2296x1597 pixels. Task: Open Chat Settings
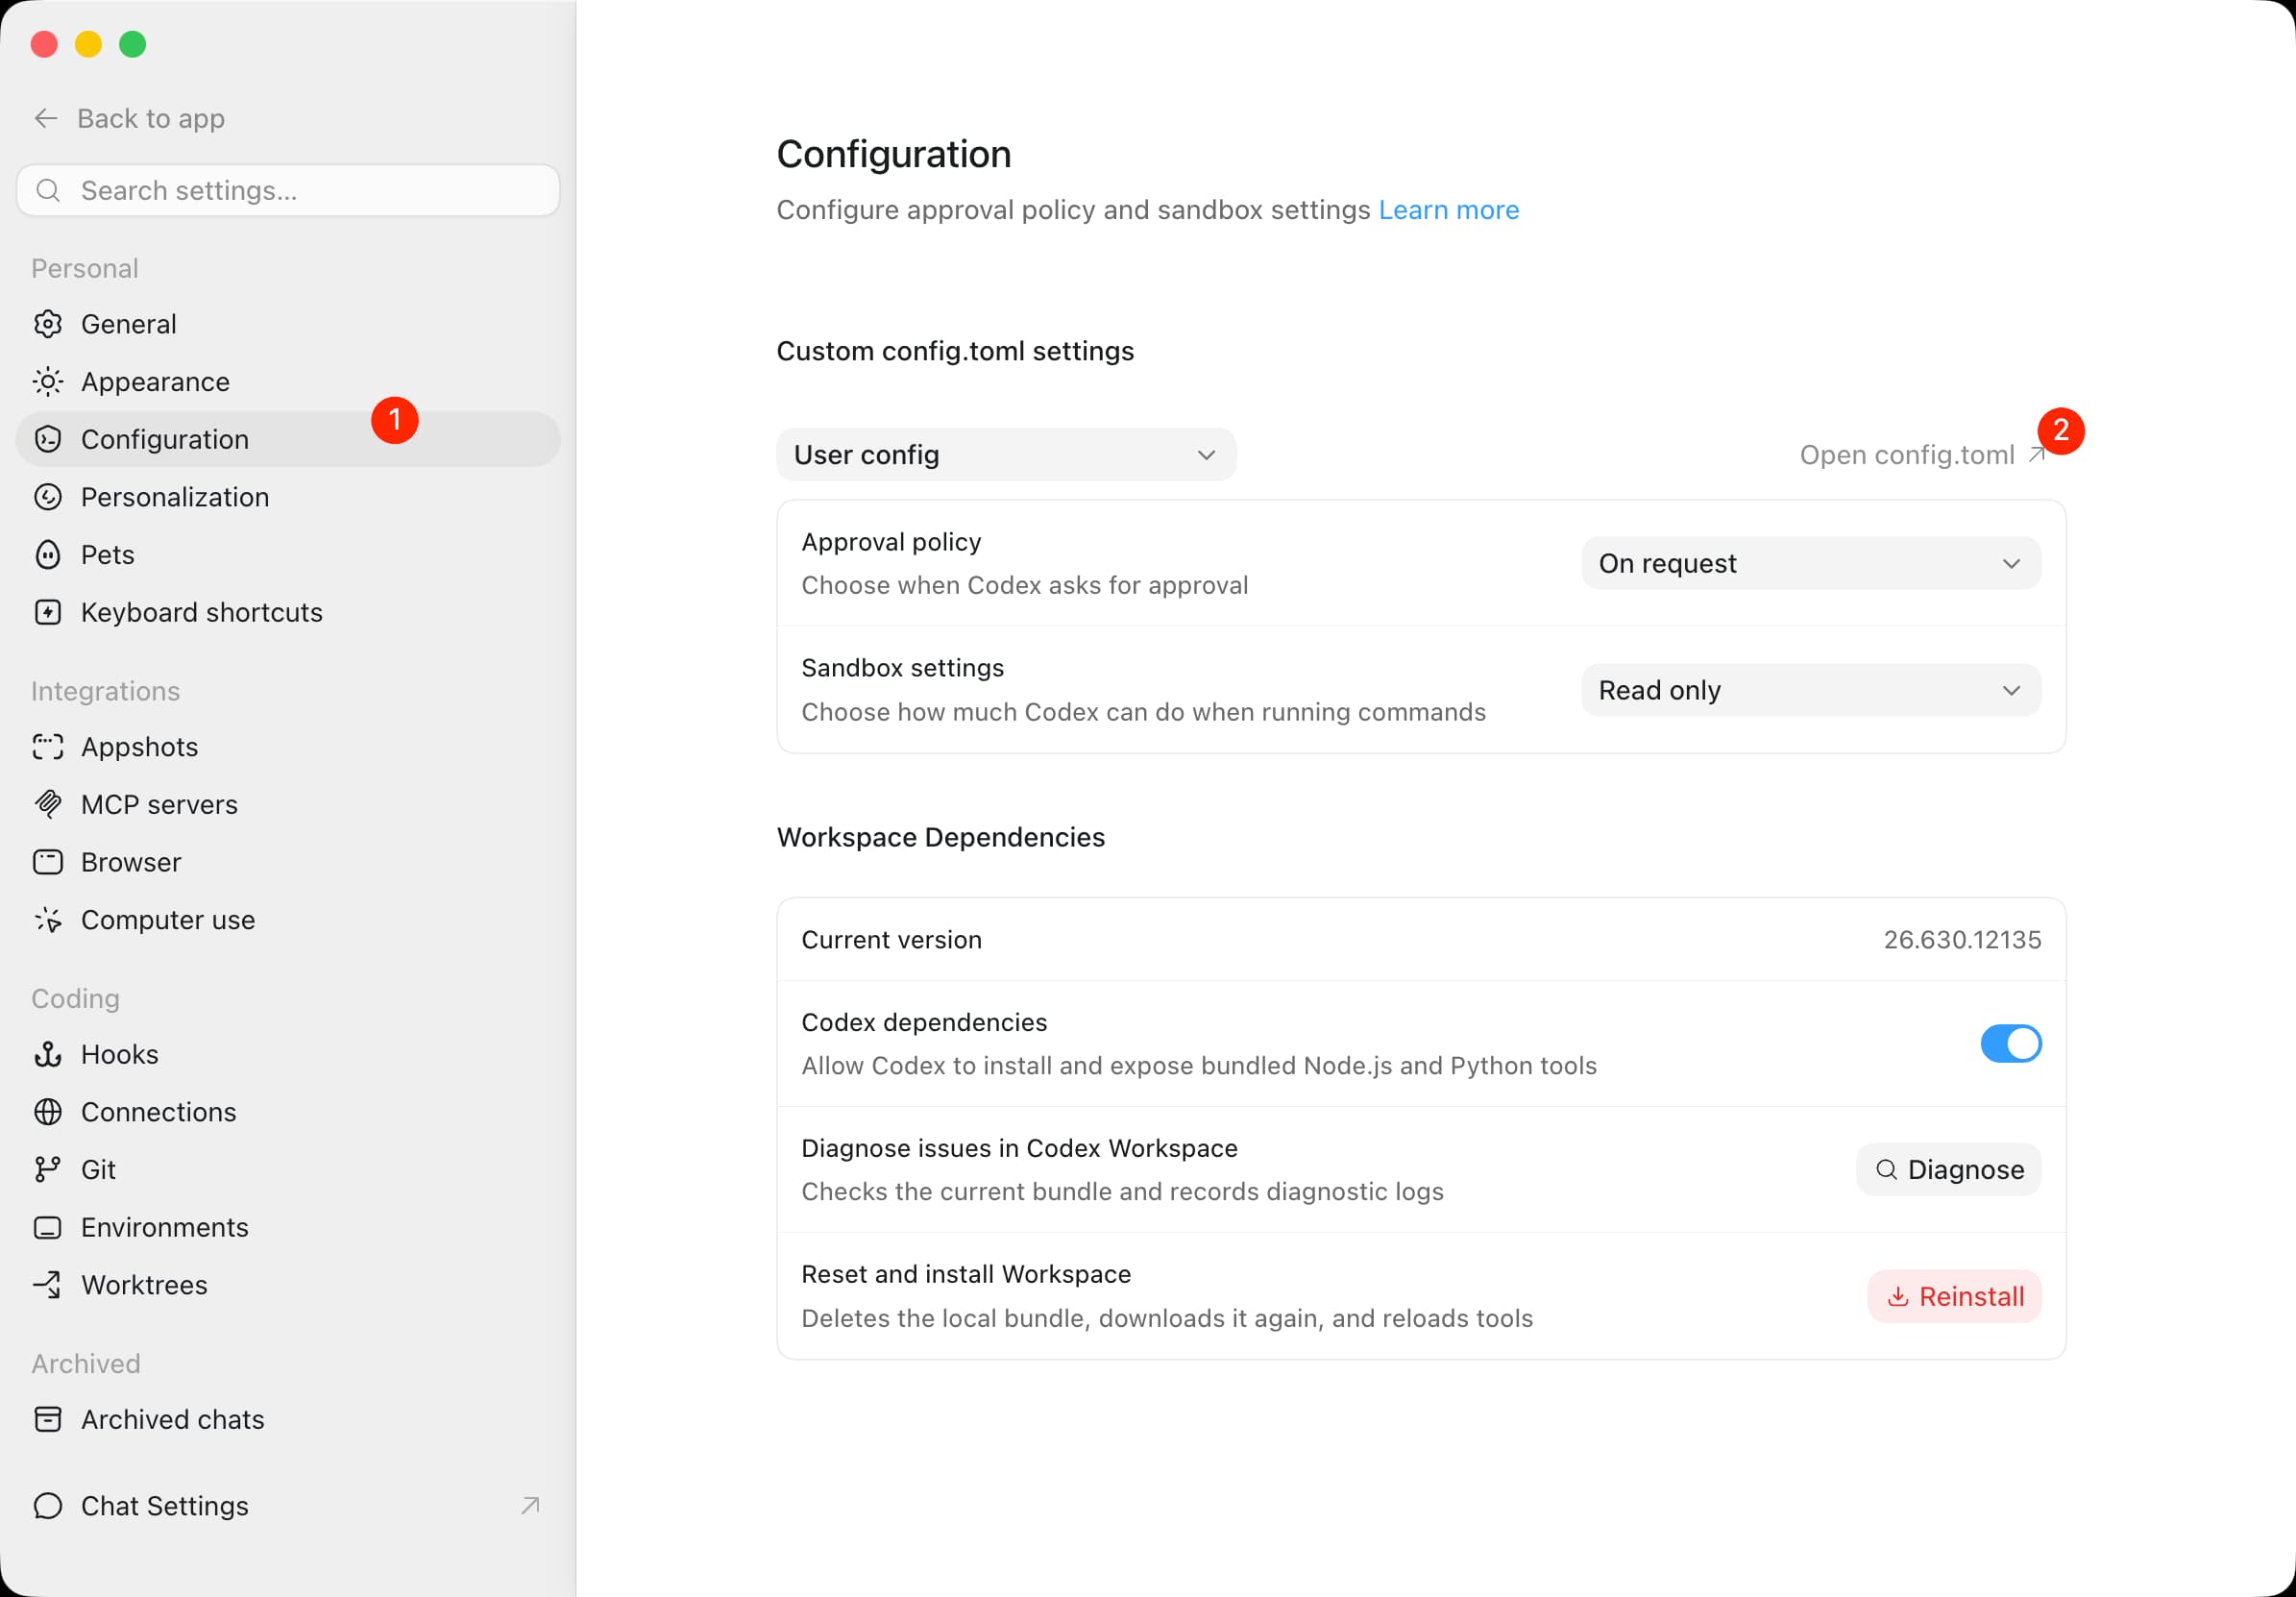(x=288, y=1506)
